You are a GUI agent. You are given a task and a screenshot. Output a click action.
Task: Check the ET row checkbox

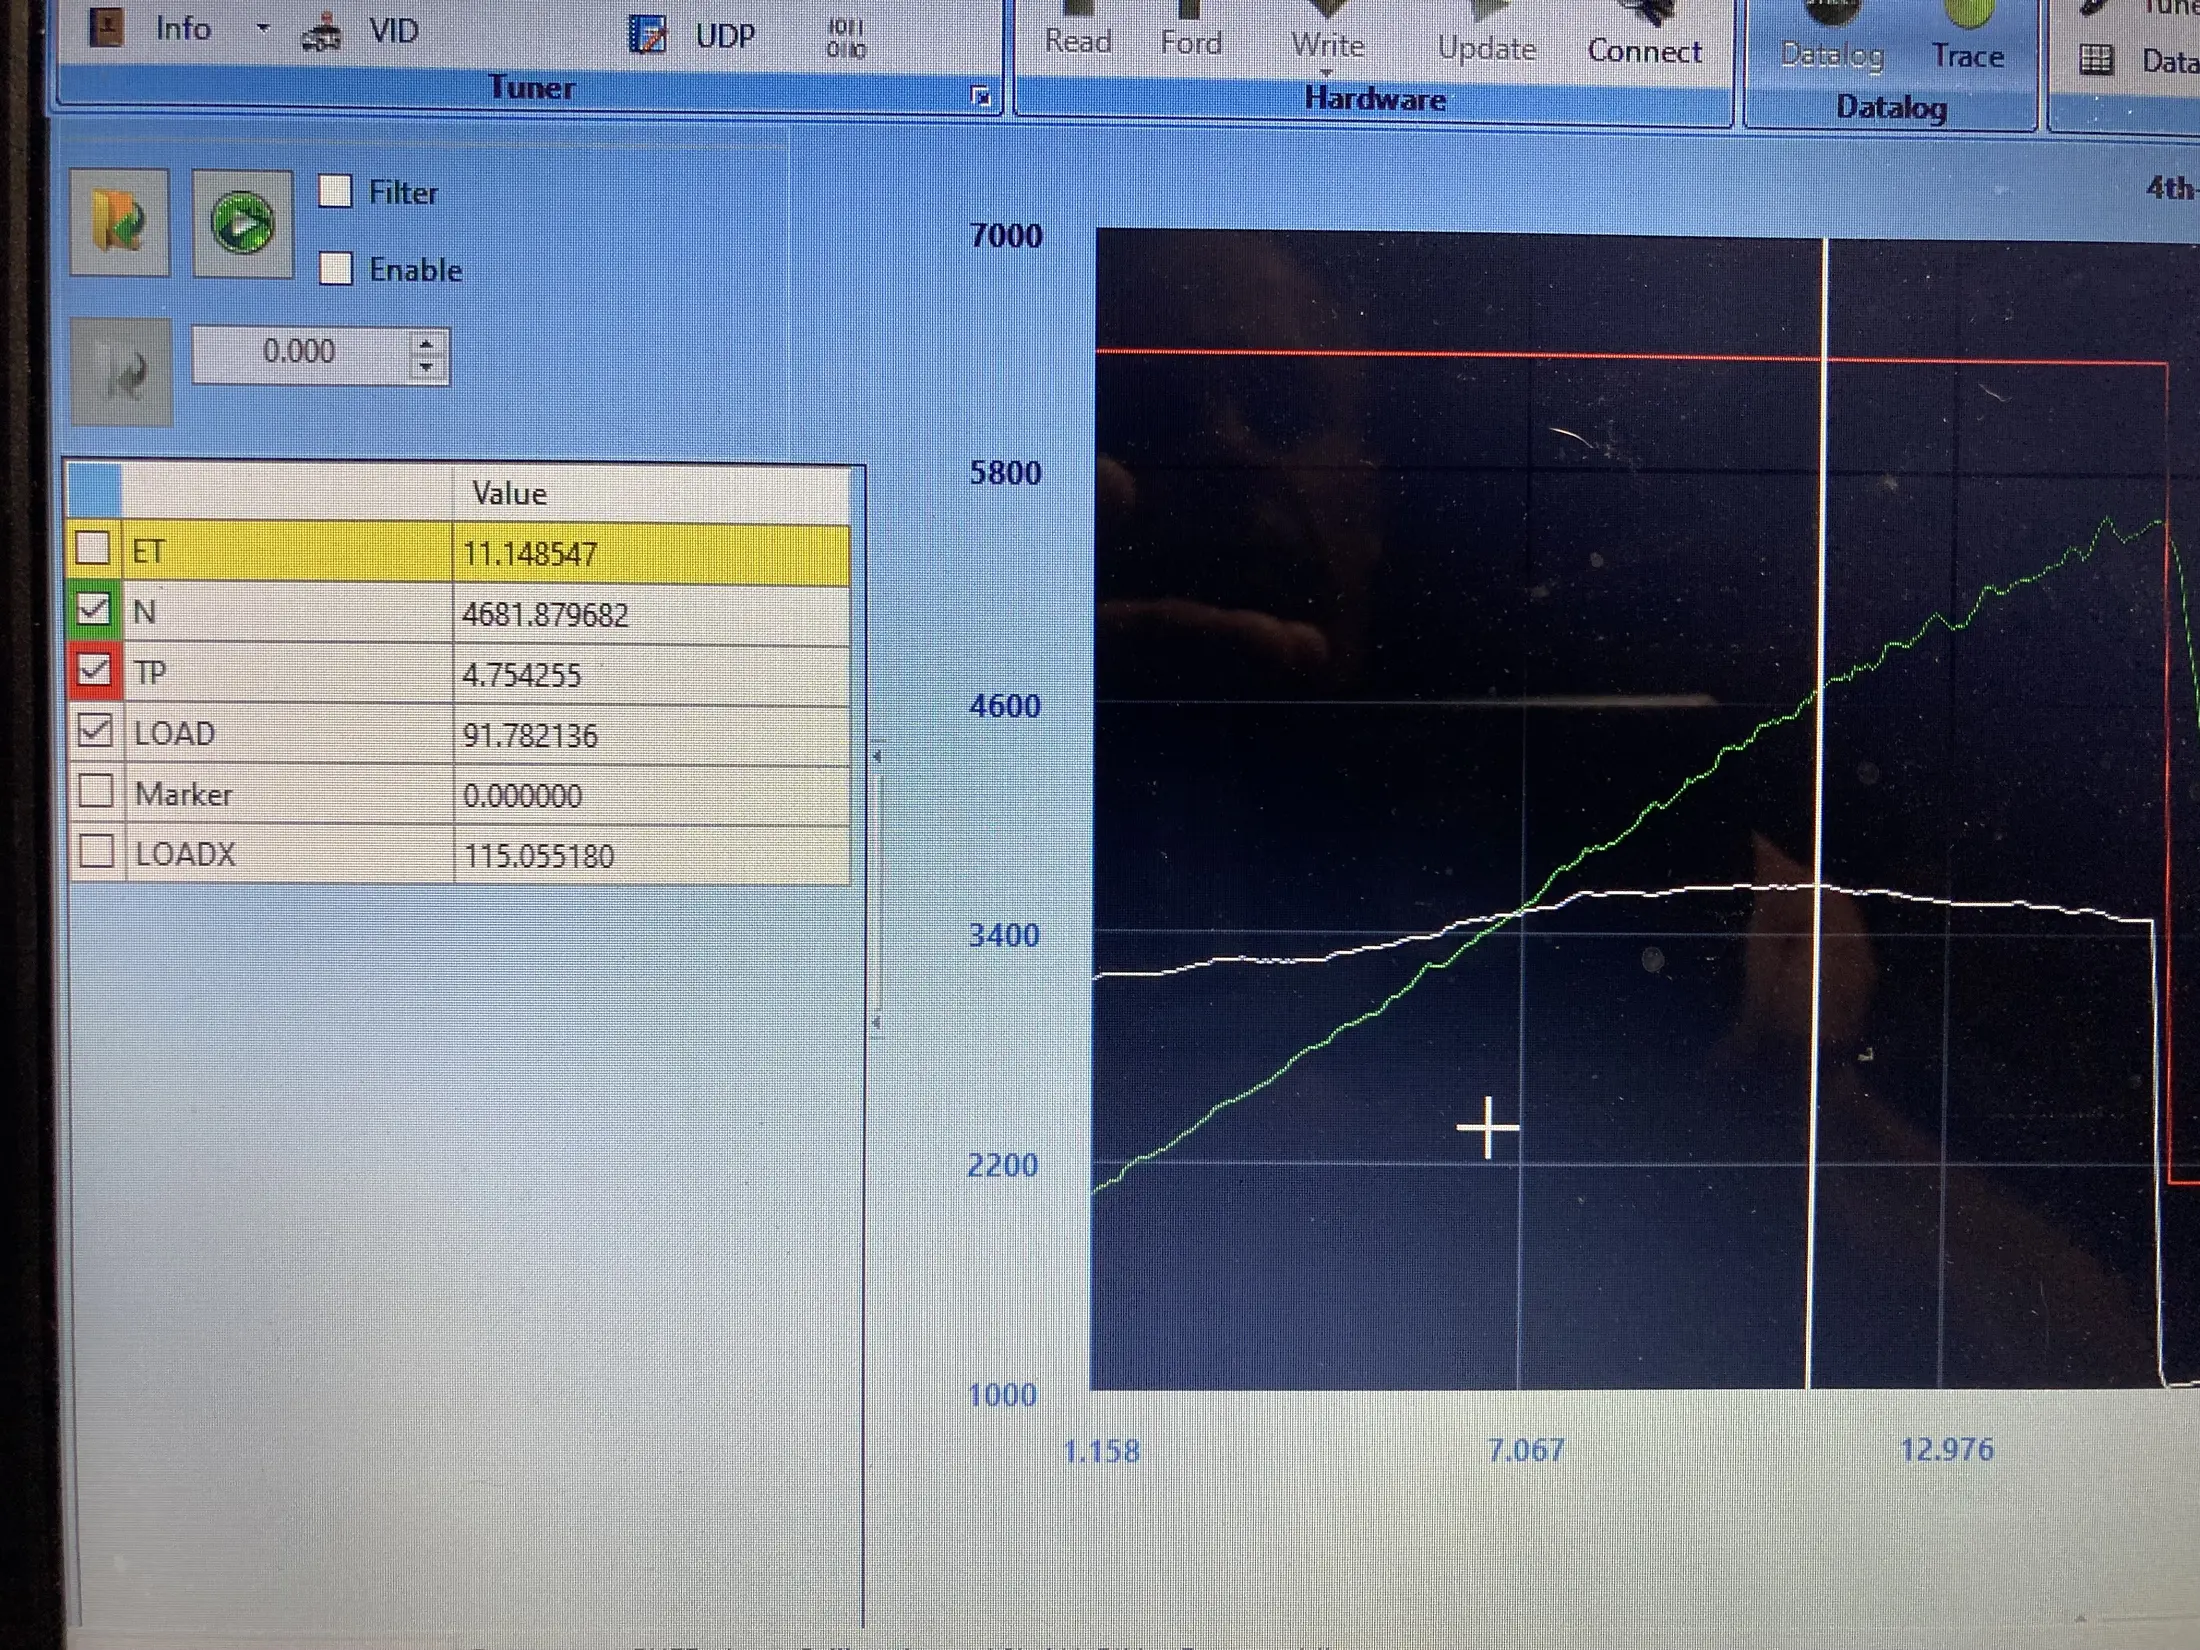pos(93,548)
